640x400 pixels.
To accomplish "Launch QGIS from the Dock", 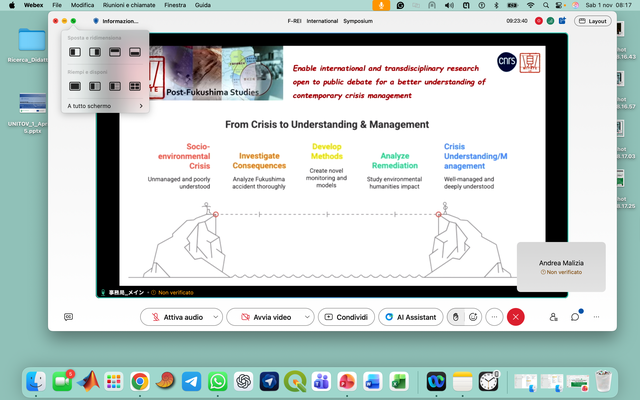I will (295, 382).
